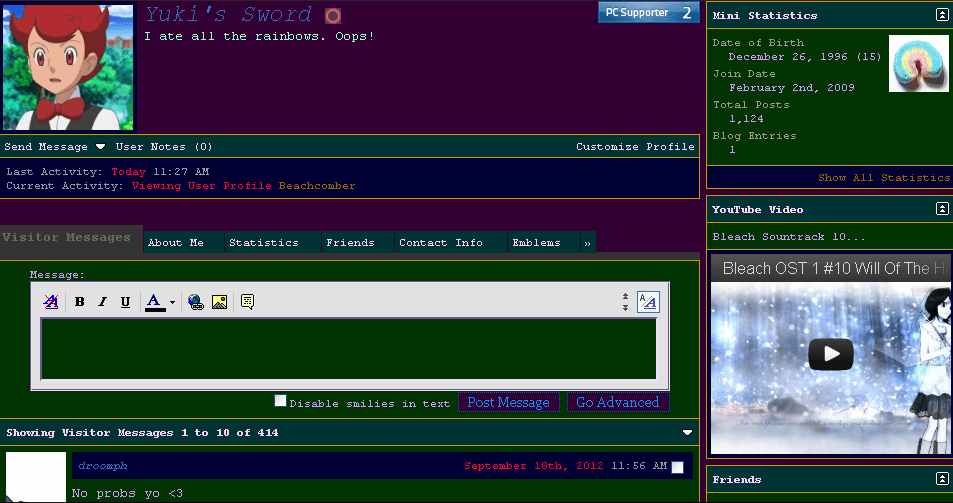The width and height of the screenshot is (953, 503).
Task: Open droomph's user profile link
Action: [103, 466]
